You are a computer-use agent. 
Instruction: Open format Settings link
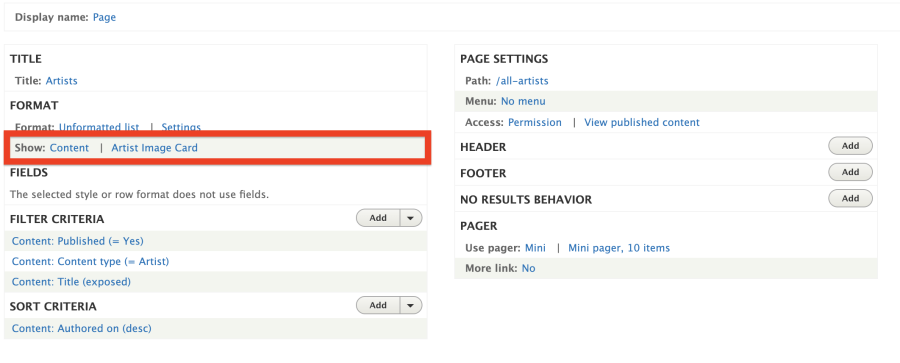pos(181,127)
